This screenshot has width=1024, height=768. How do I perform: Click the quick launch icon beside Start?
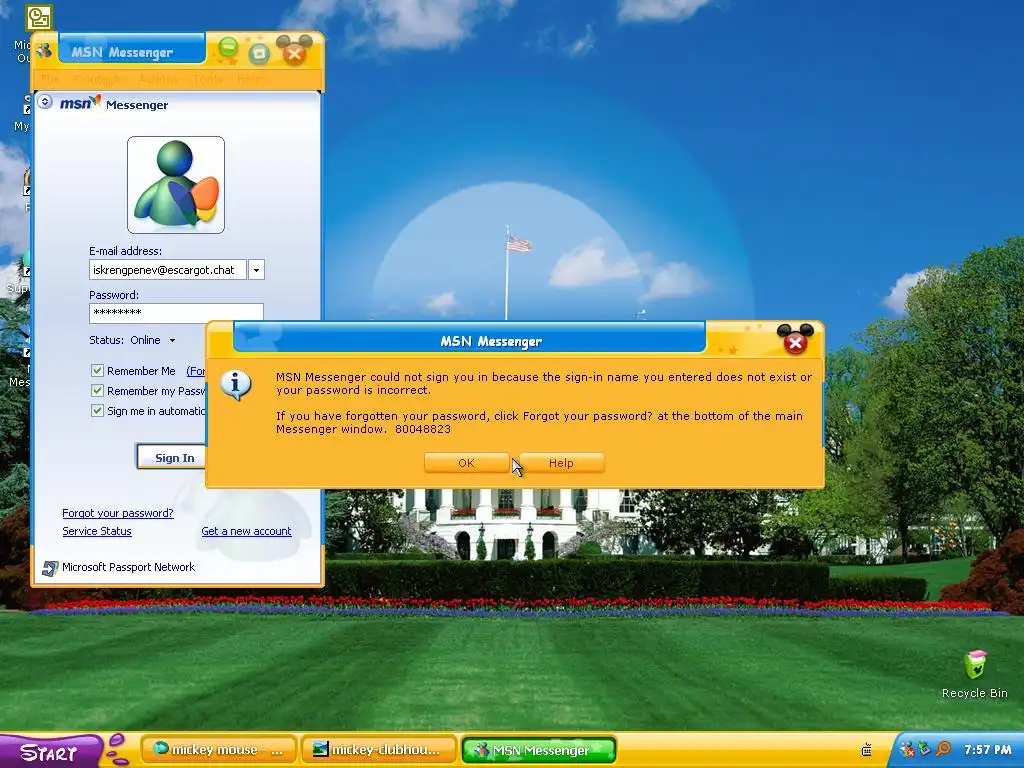click(118, 750)
